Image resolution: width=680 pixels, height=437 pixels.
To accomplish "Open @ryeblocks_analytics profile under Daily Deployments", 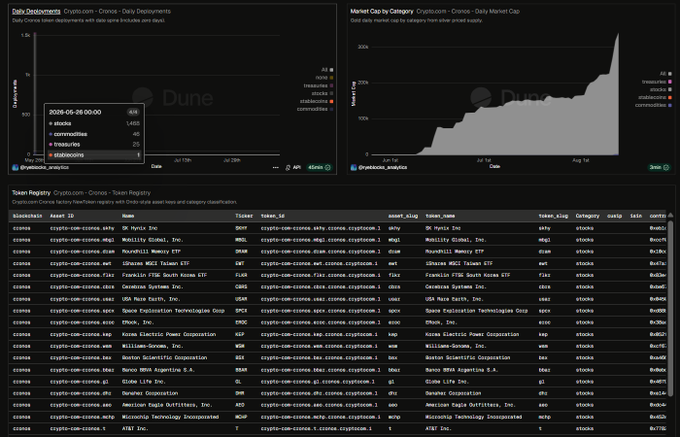I will (44, 167).
